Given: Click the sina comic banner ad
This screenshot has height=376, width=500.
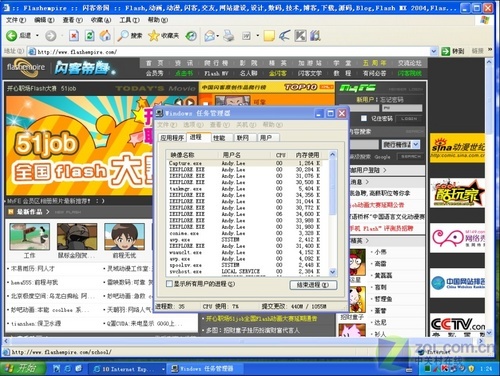Looking at the screenshot, I should click(457, 148).
